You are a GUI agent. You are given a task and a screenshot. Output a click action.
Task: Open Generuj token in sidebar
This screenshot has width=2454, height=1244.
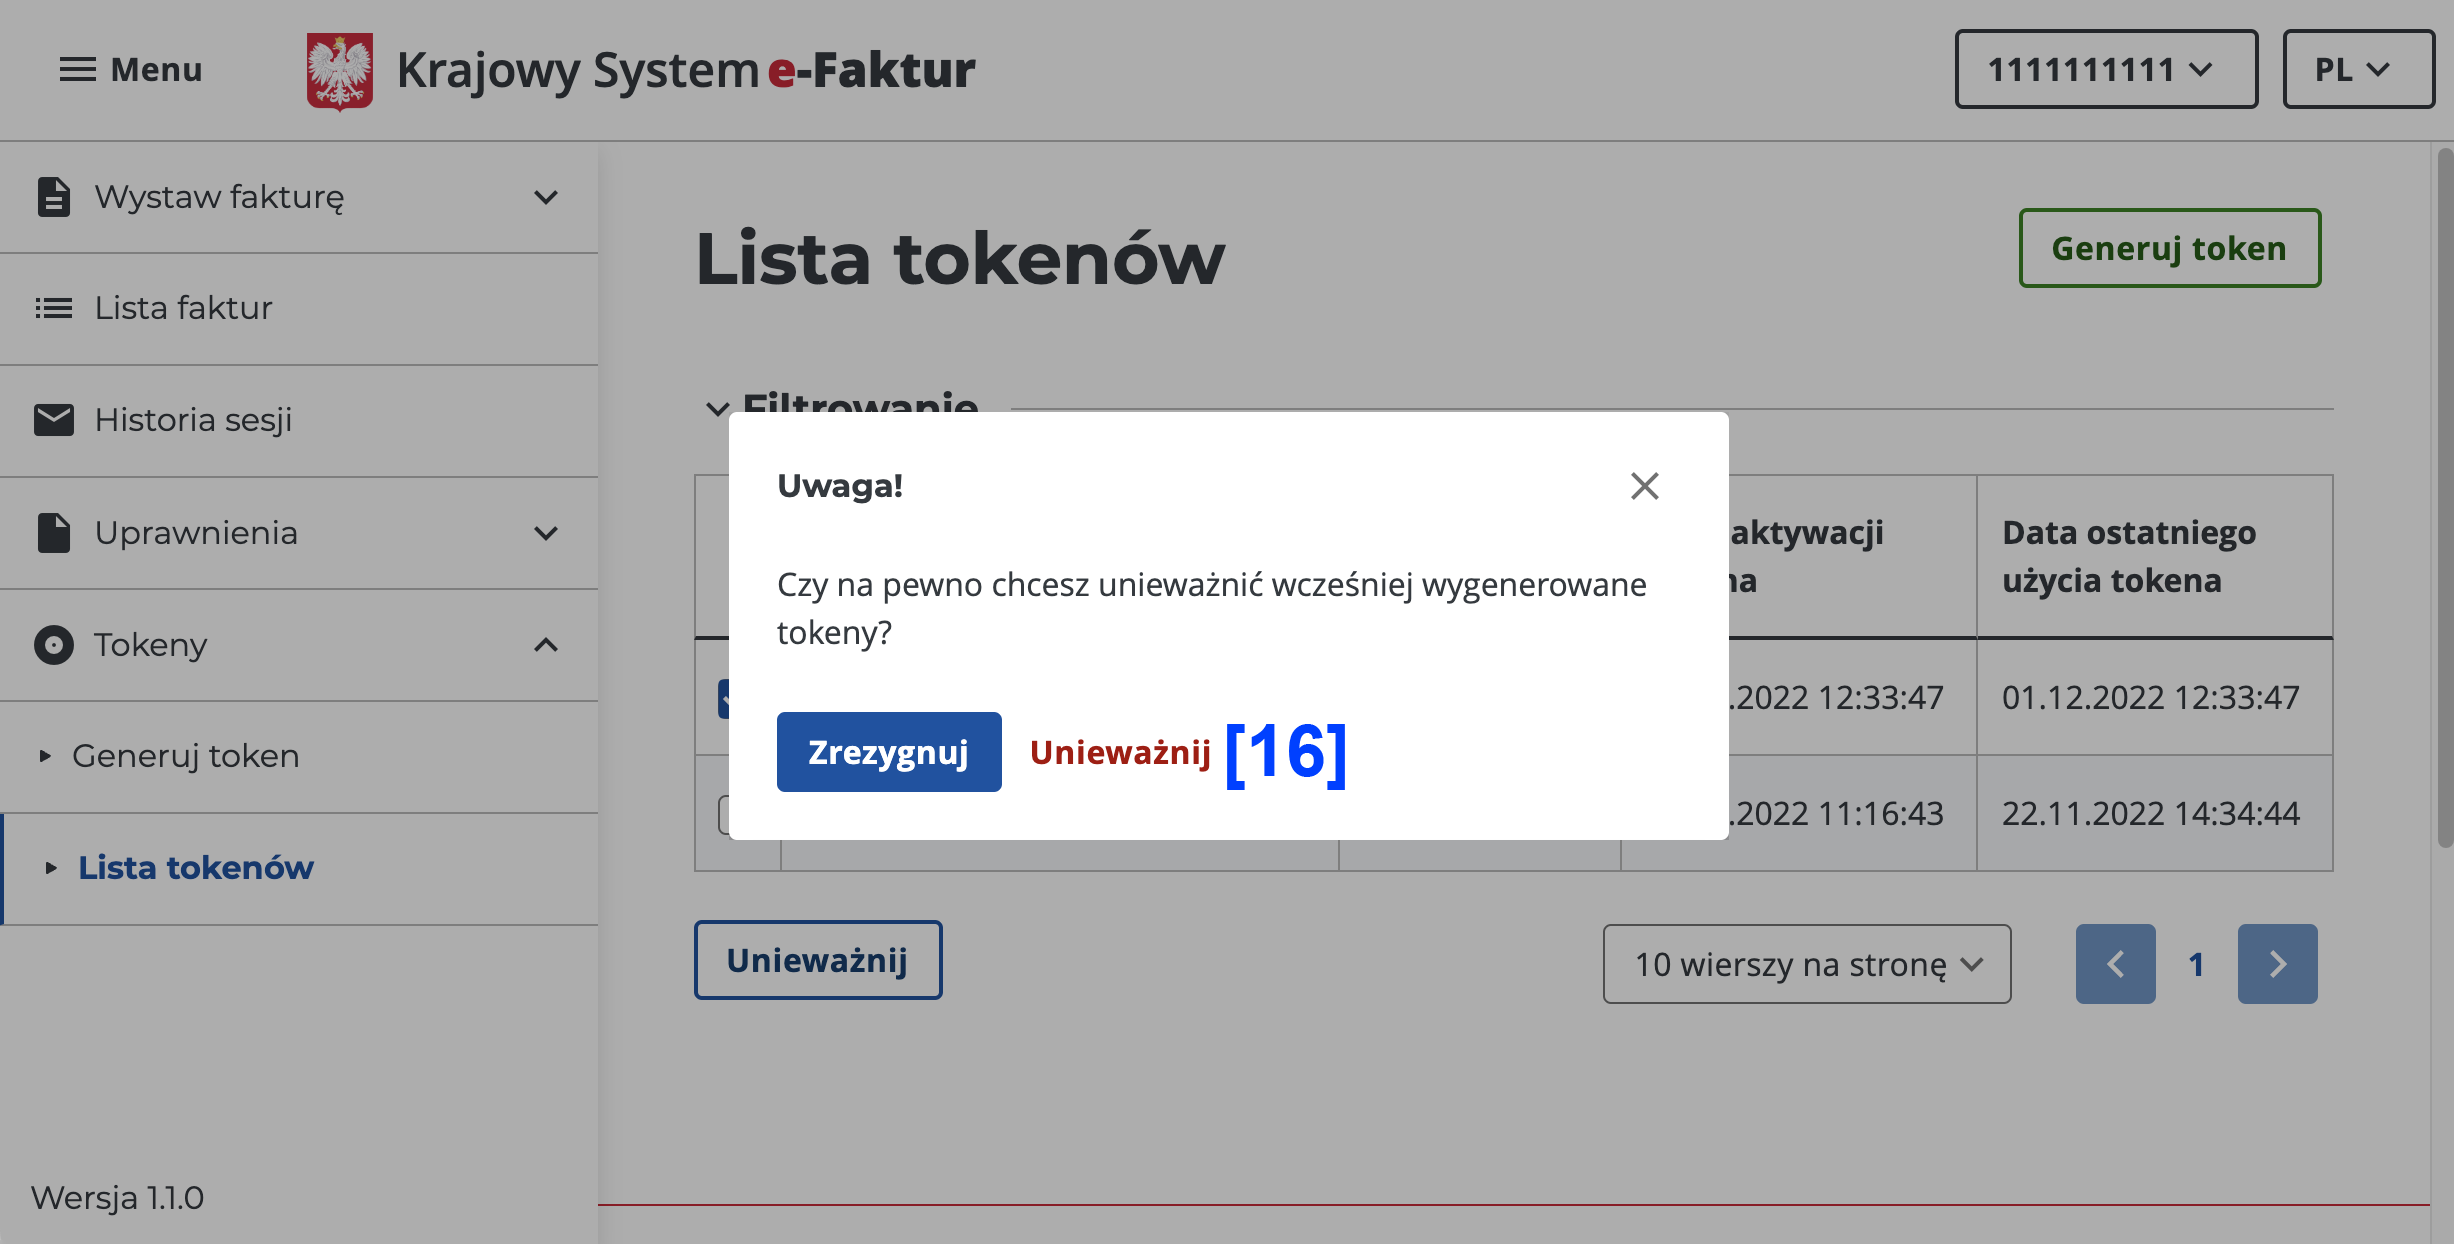(x=185, y=756)
